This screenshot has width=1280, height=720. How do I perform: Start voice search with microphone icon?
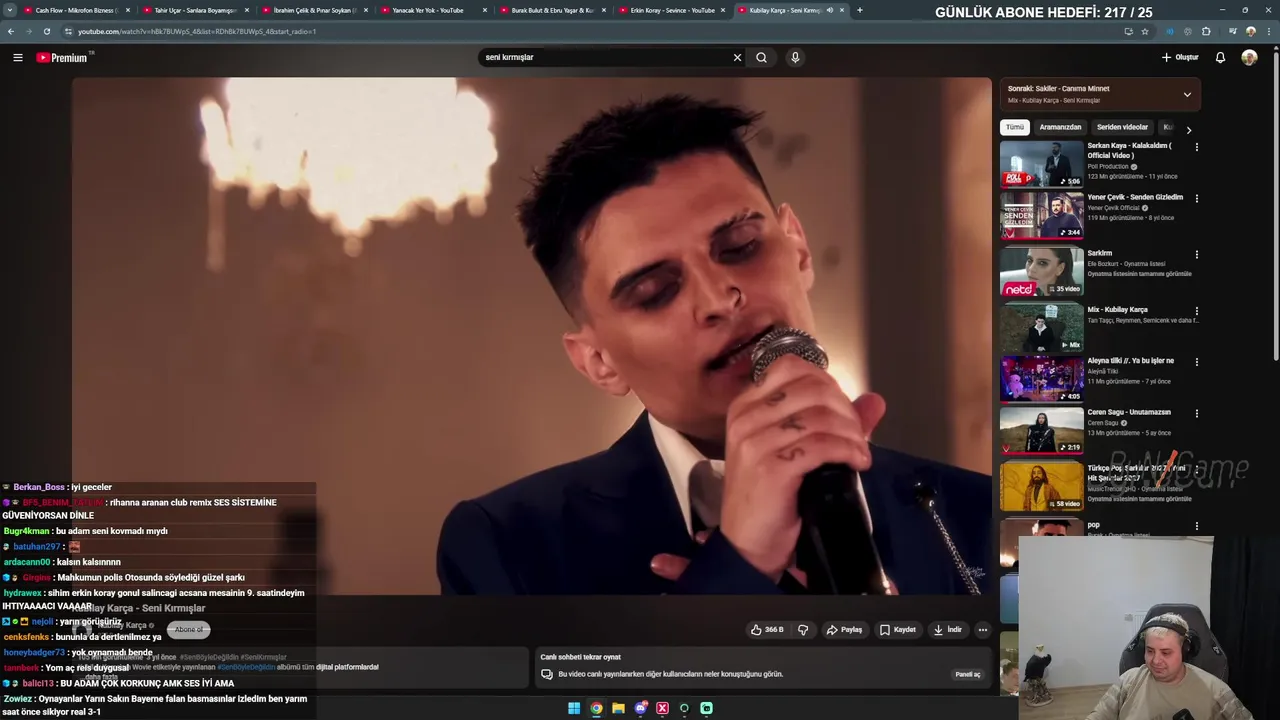[795, 58]
